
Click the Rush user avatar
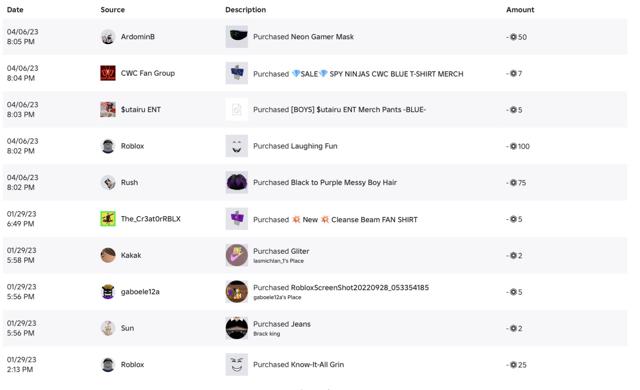point(108,182)
